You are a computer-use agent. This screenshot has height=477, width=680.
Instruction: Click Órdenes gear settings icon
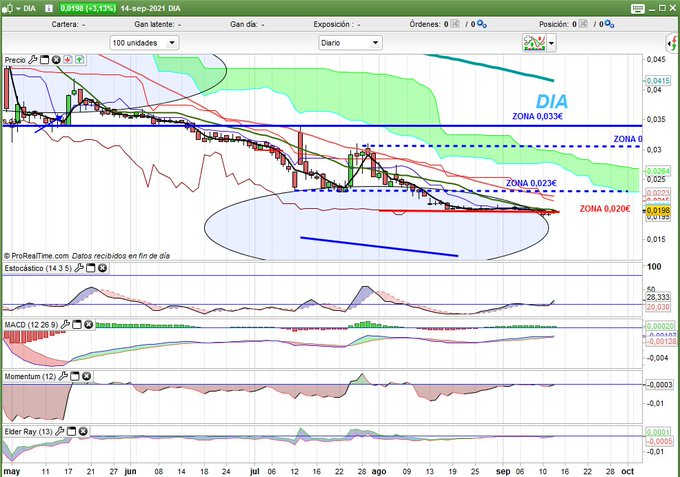point(482,24)
